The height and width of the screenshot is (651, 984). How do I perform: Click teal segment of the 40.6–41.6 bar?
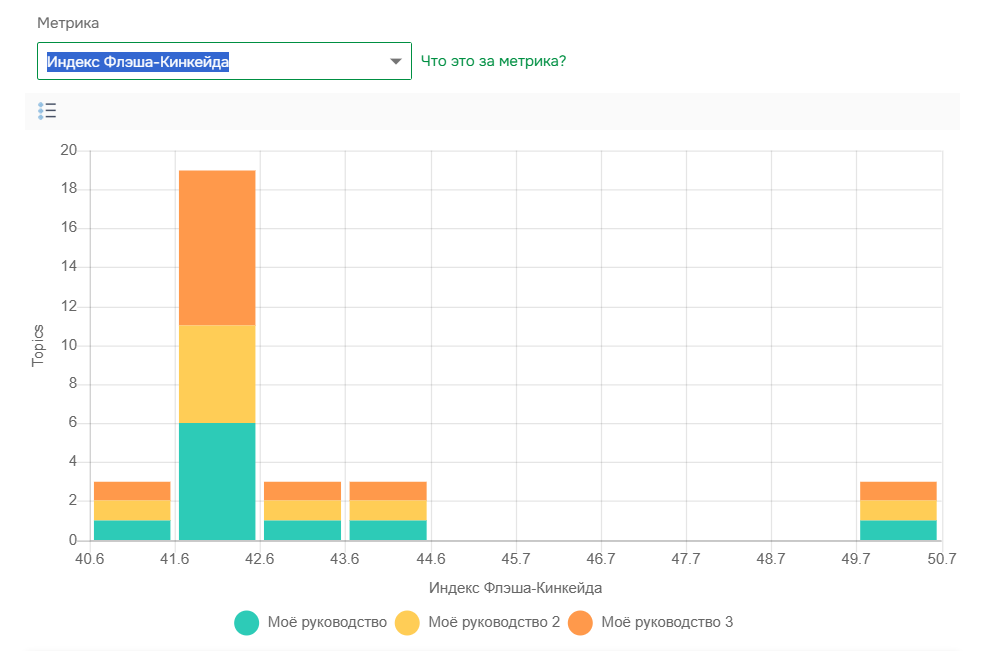pos(132,530)
